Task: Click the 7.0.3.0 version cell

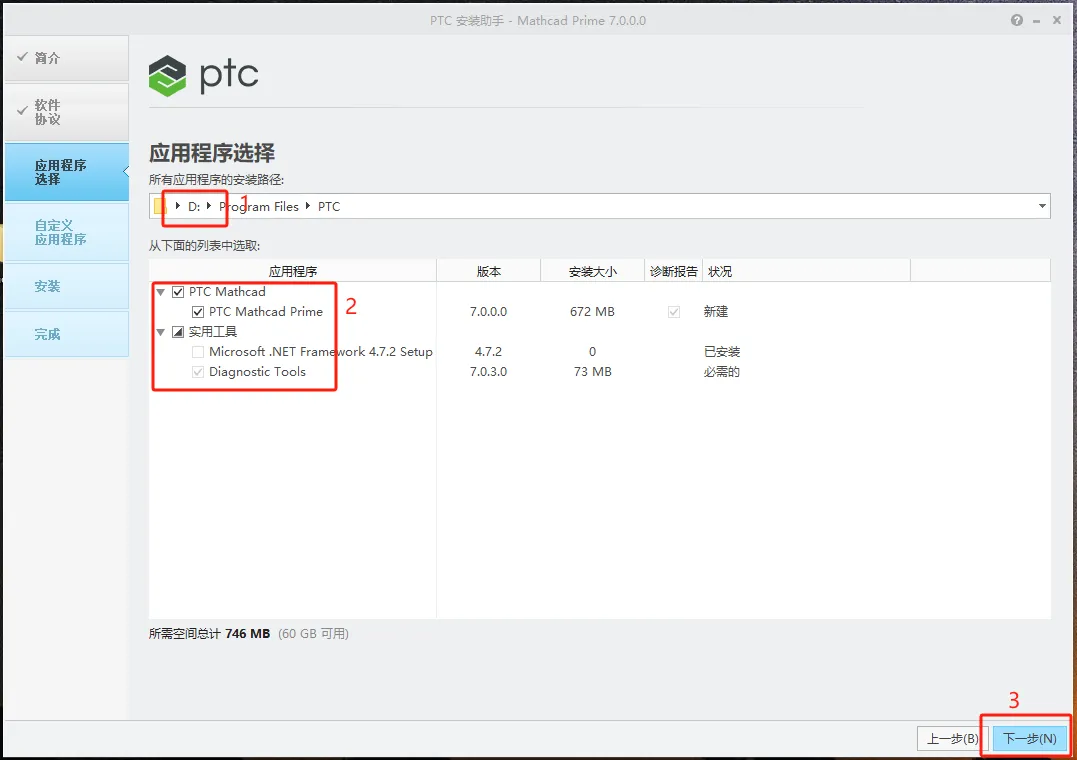Action: (488, 372)
